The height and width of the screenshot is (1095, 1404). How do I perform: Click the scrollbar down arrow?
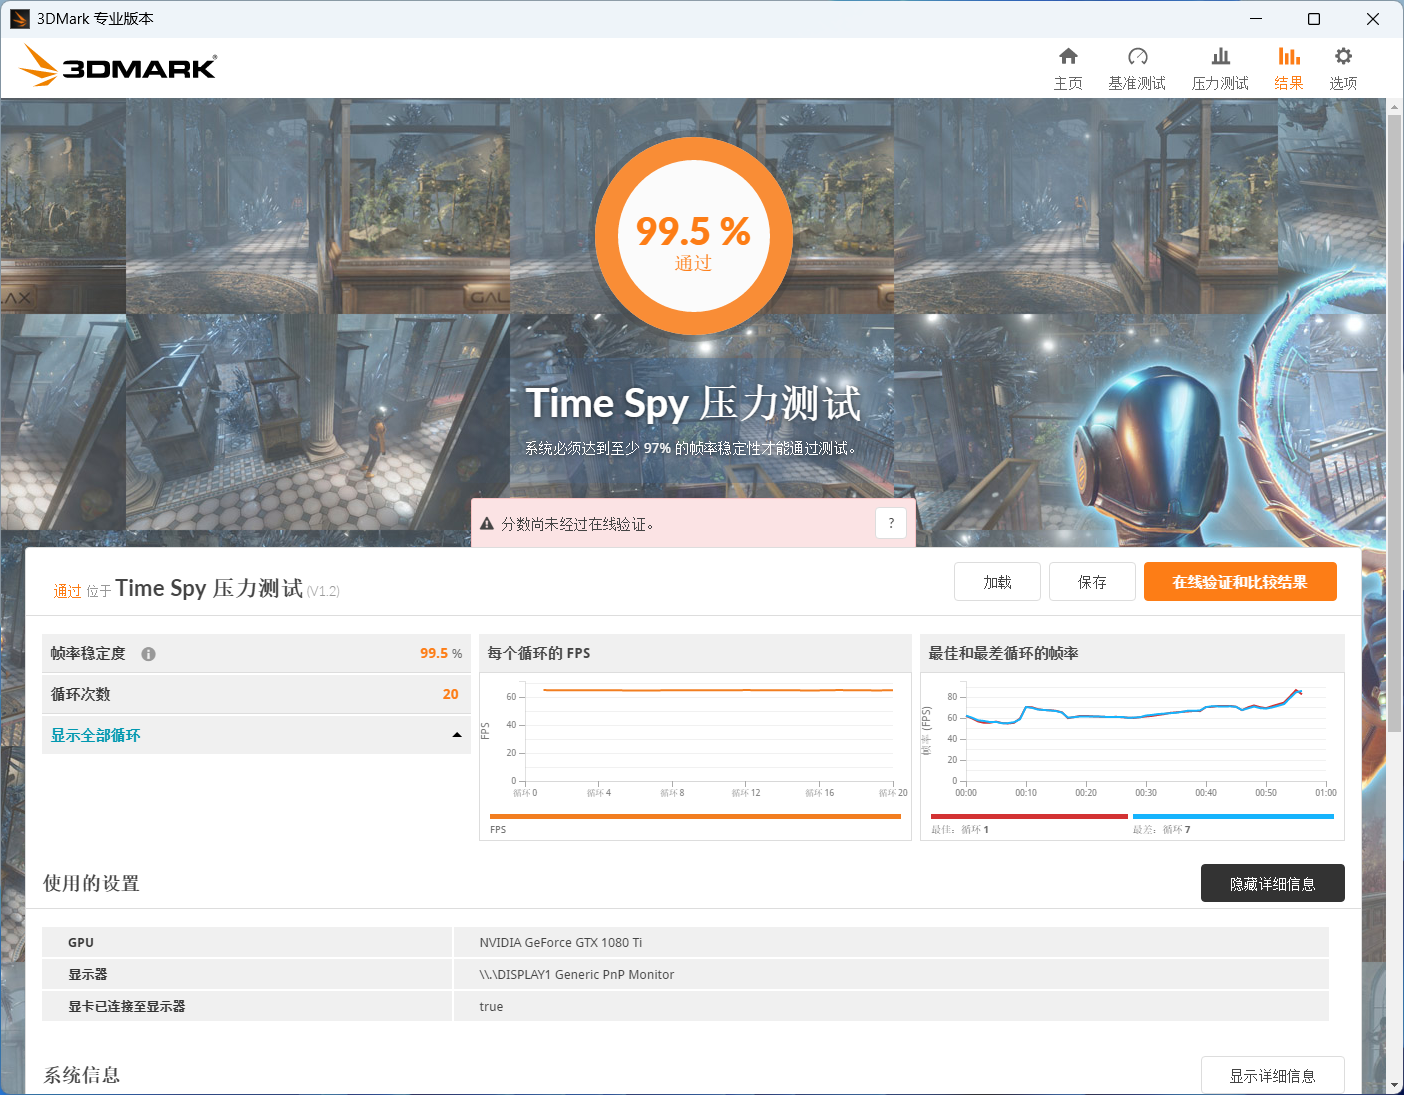pos(1394,1085)
